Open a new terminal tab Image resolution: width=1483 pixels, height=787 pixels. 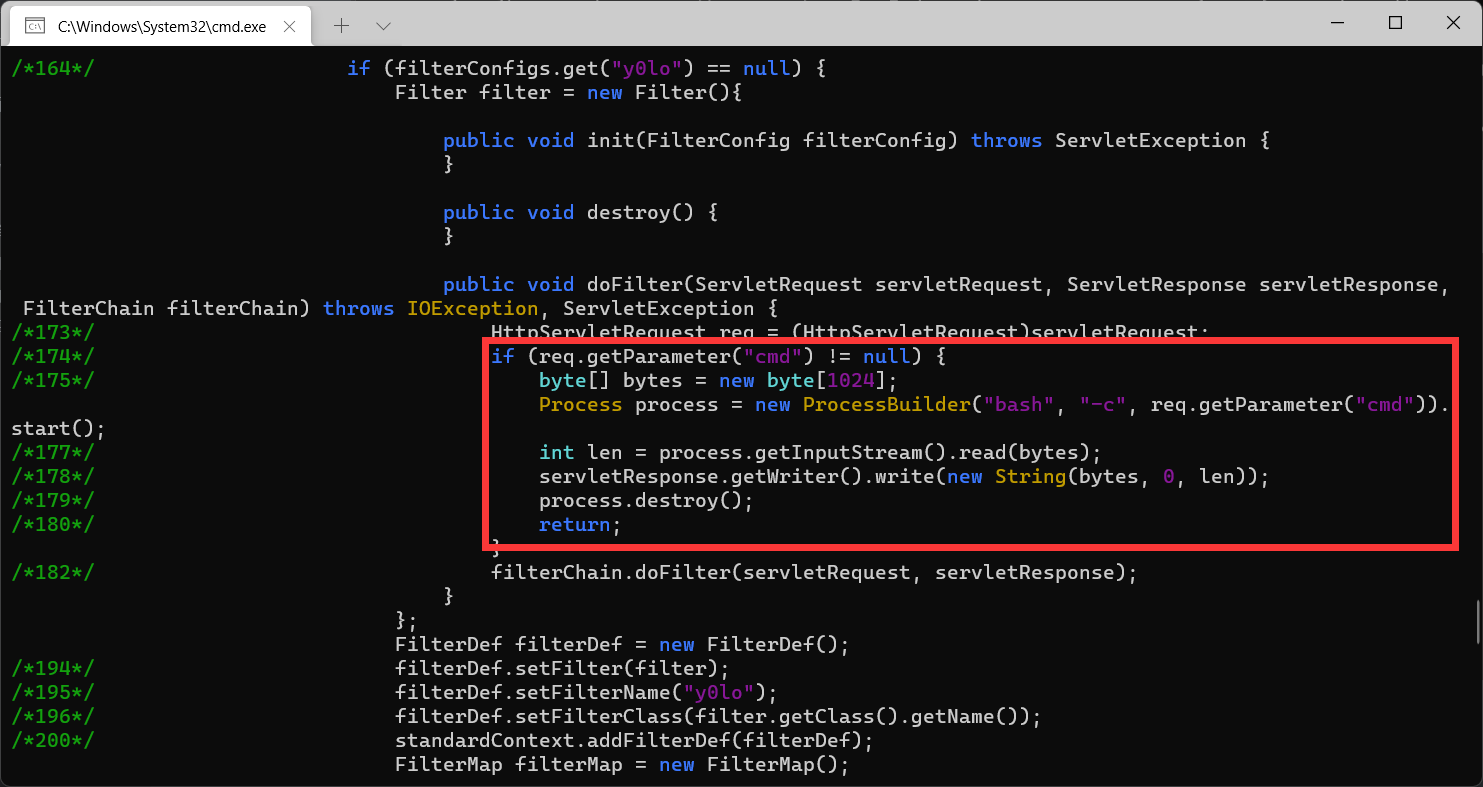point(341,26)
